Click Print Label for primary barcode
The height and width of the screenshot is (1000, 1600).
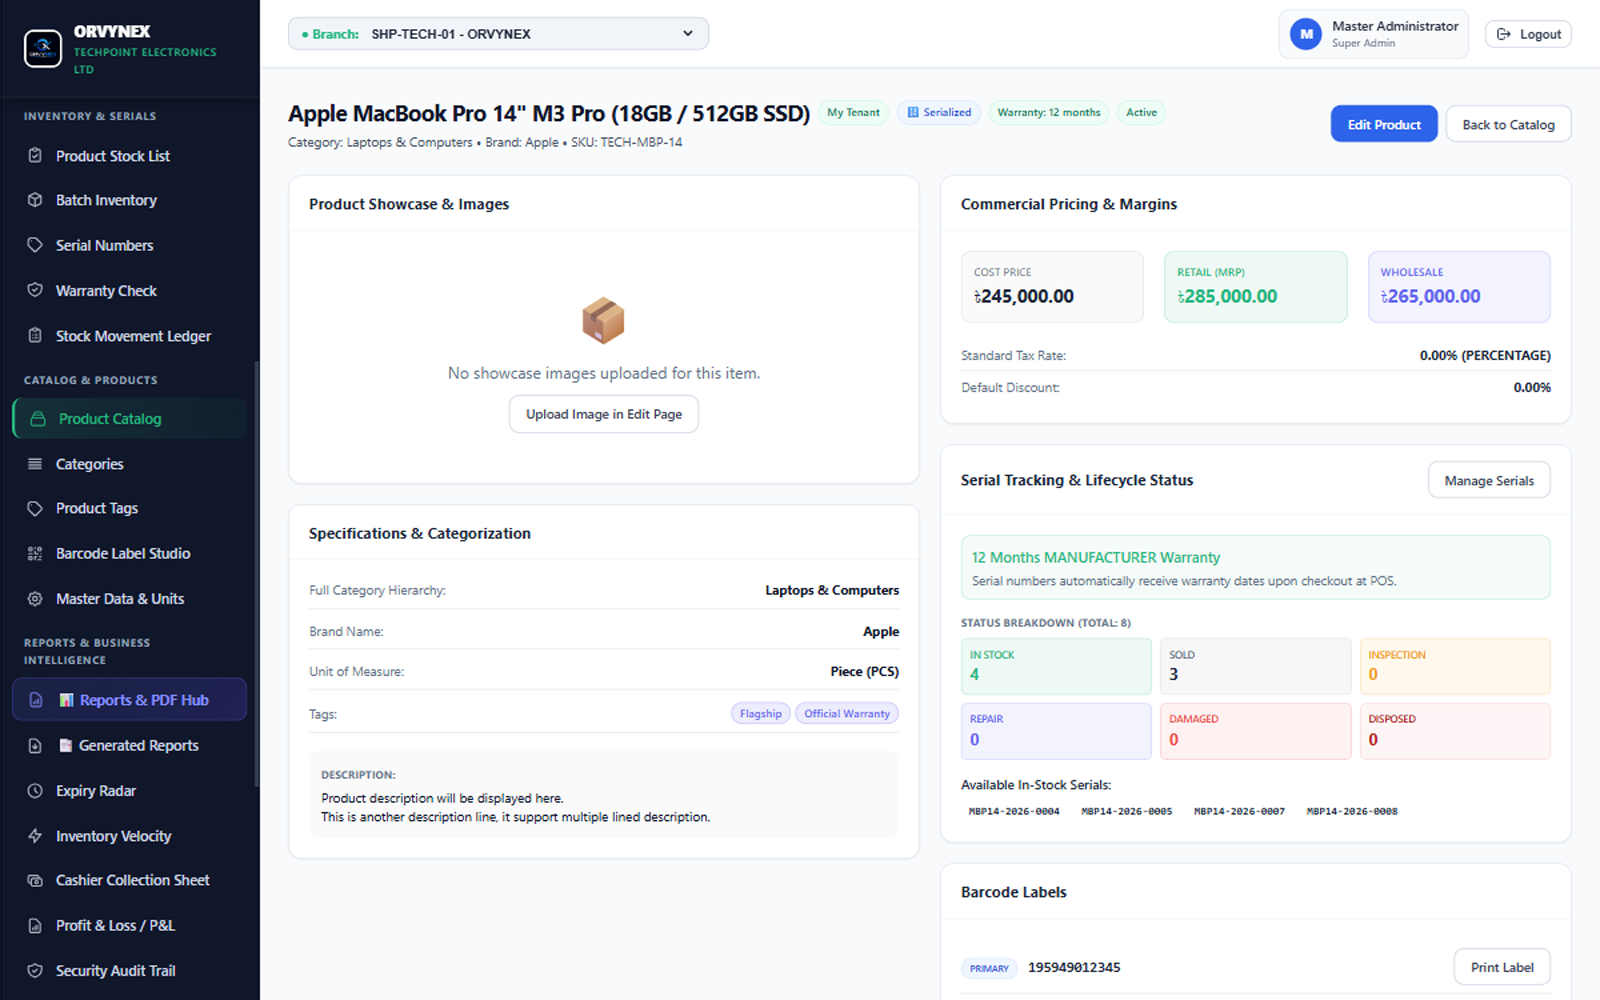[1502, 967]
